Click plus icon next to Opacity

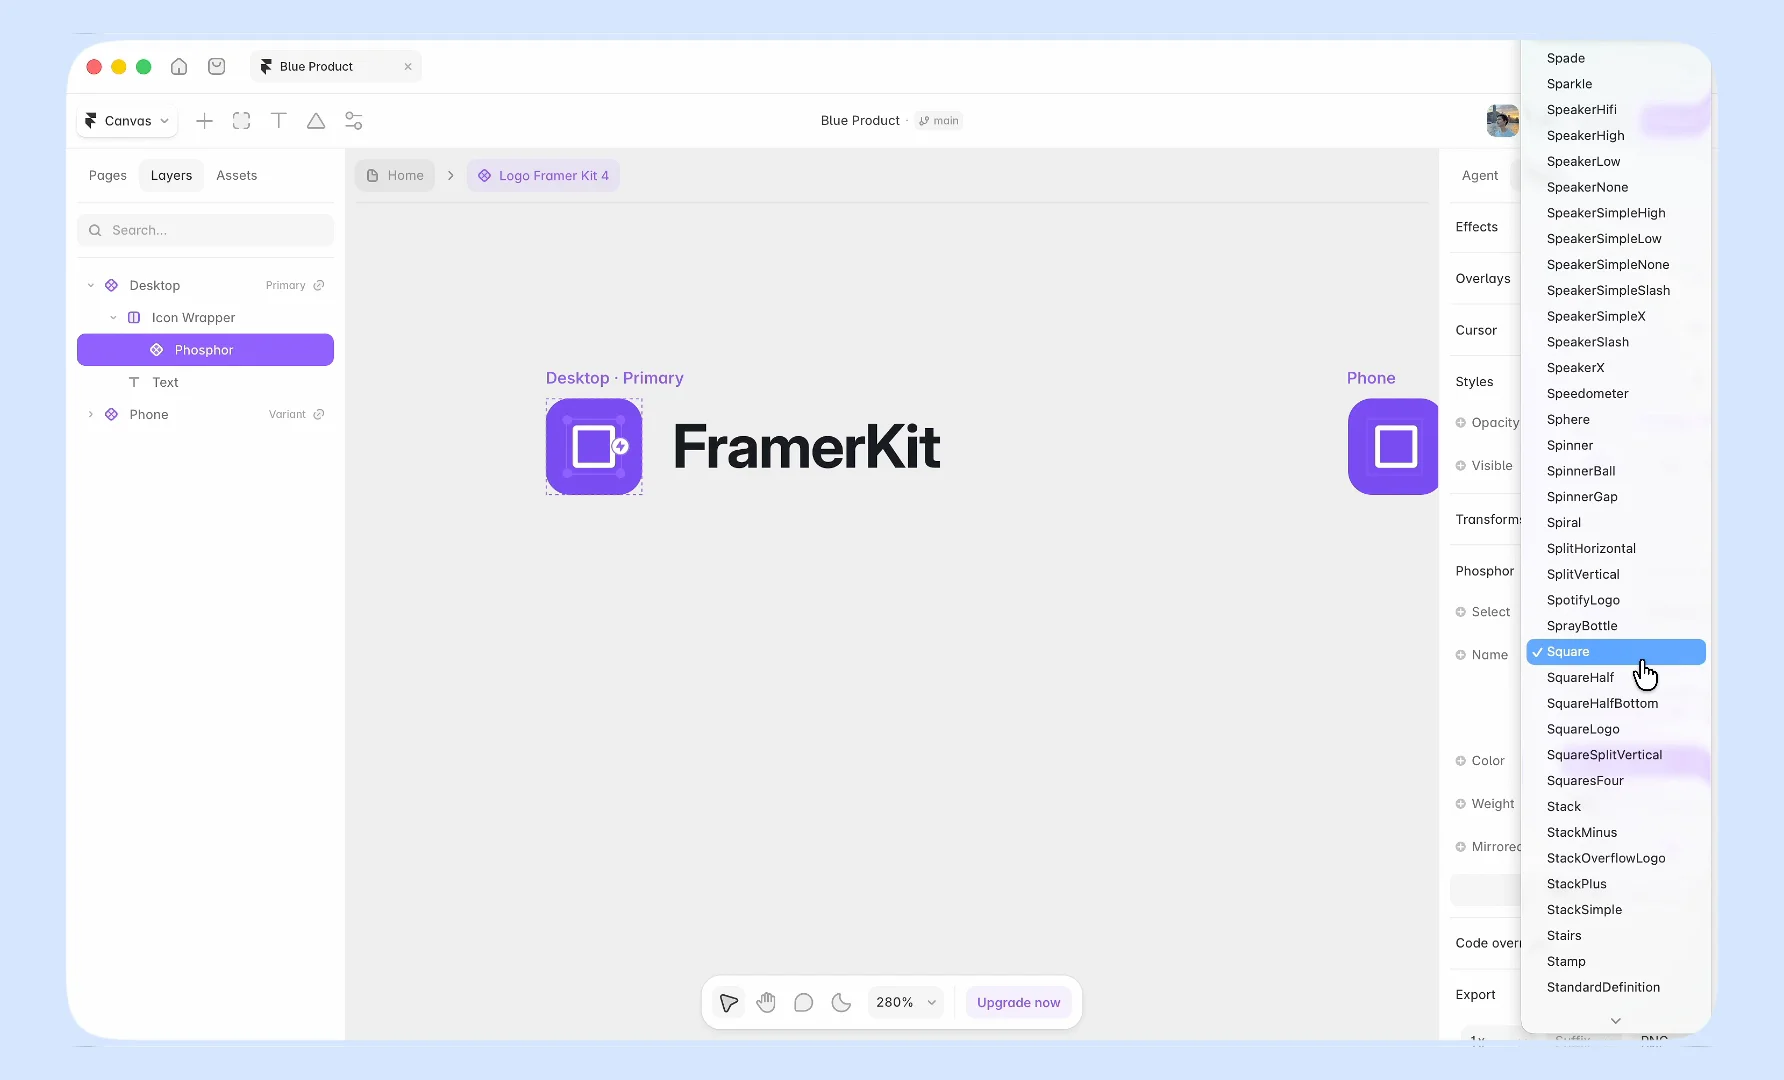[1461, 423]
